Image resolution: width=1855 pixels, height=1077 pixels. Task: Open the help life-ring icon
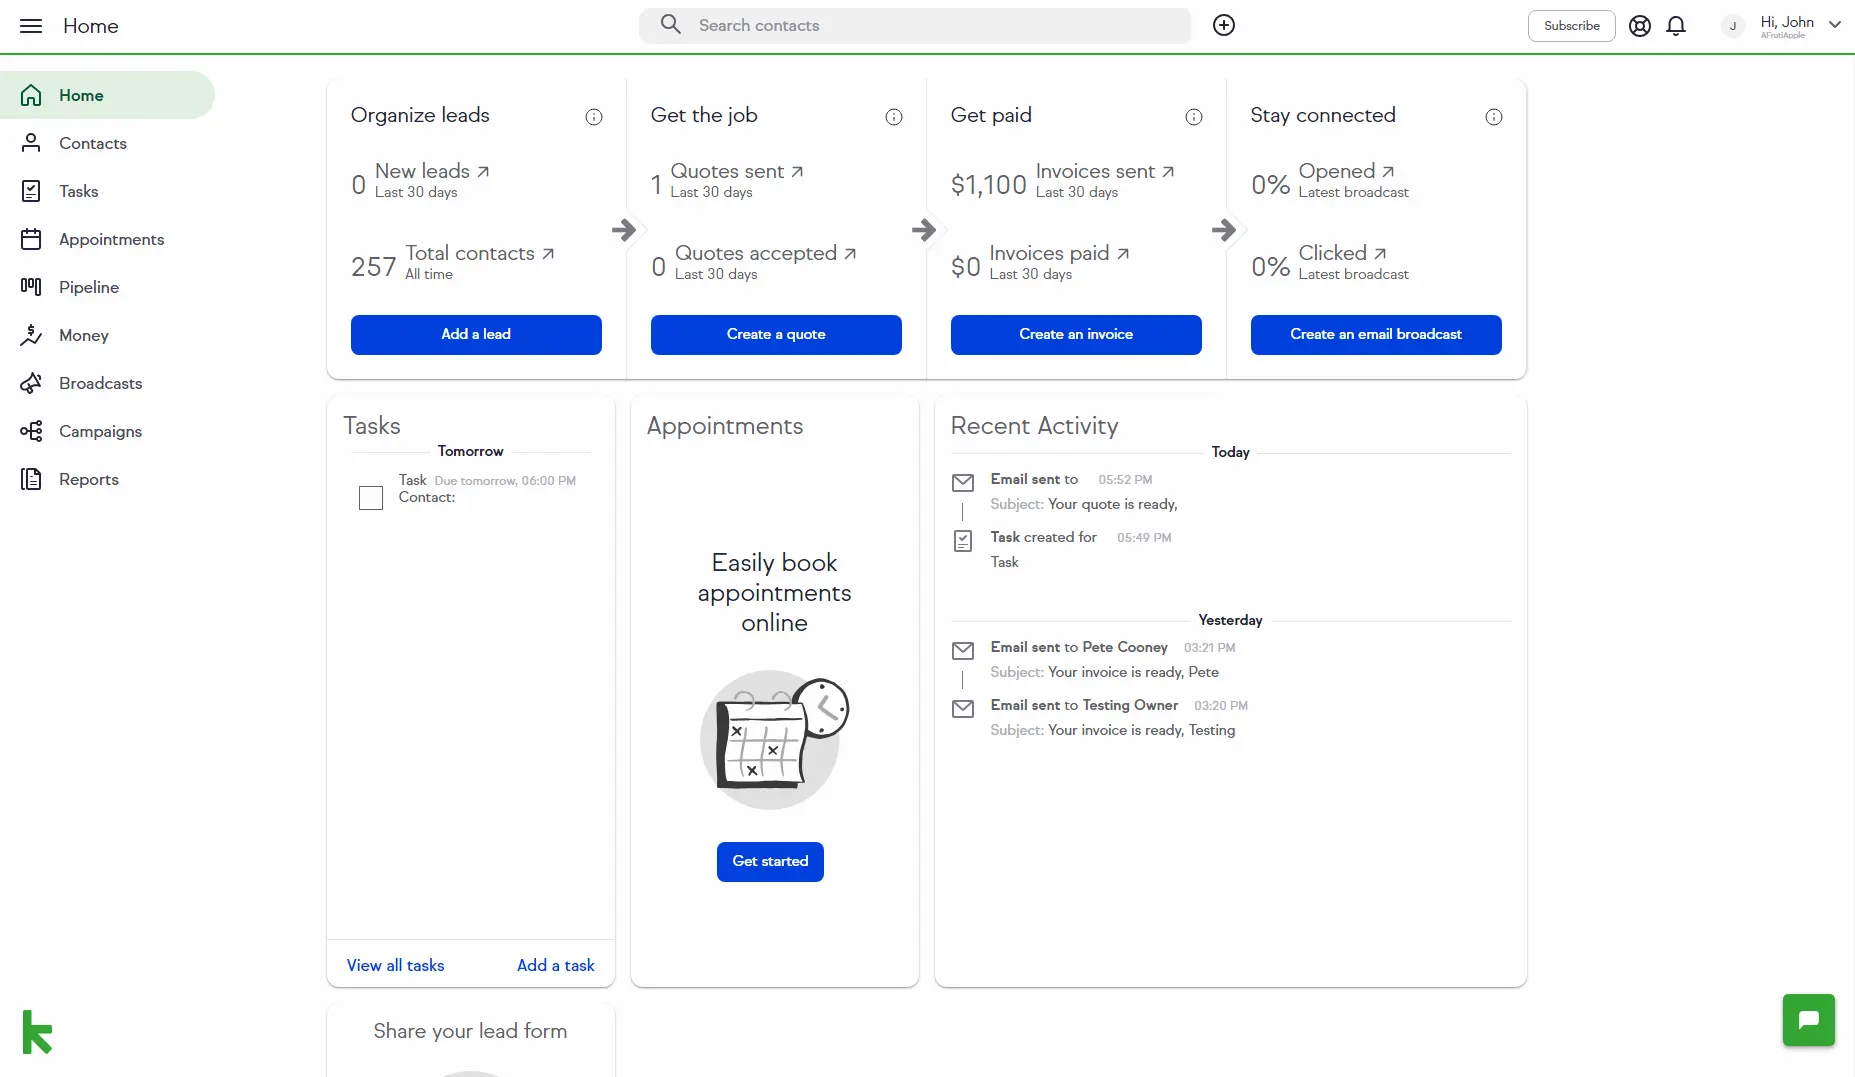pyautogui.click(x=1639, y=26)
